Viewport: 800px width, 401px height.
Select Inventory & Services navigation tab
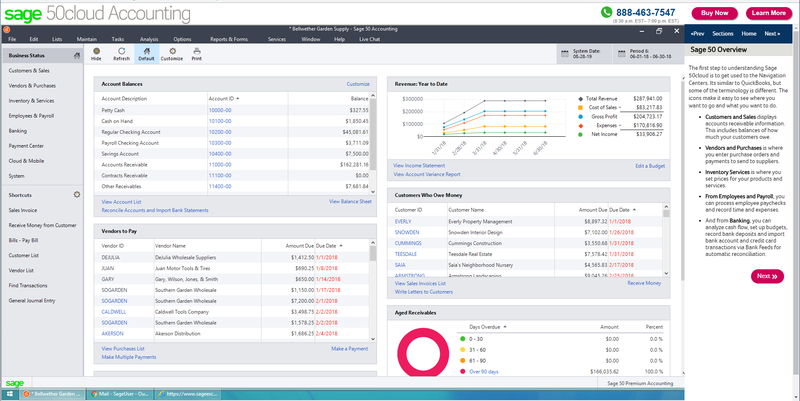[31, 101]
